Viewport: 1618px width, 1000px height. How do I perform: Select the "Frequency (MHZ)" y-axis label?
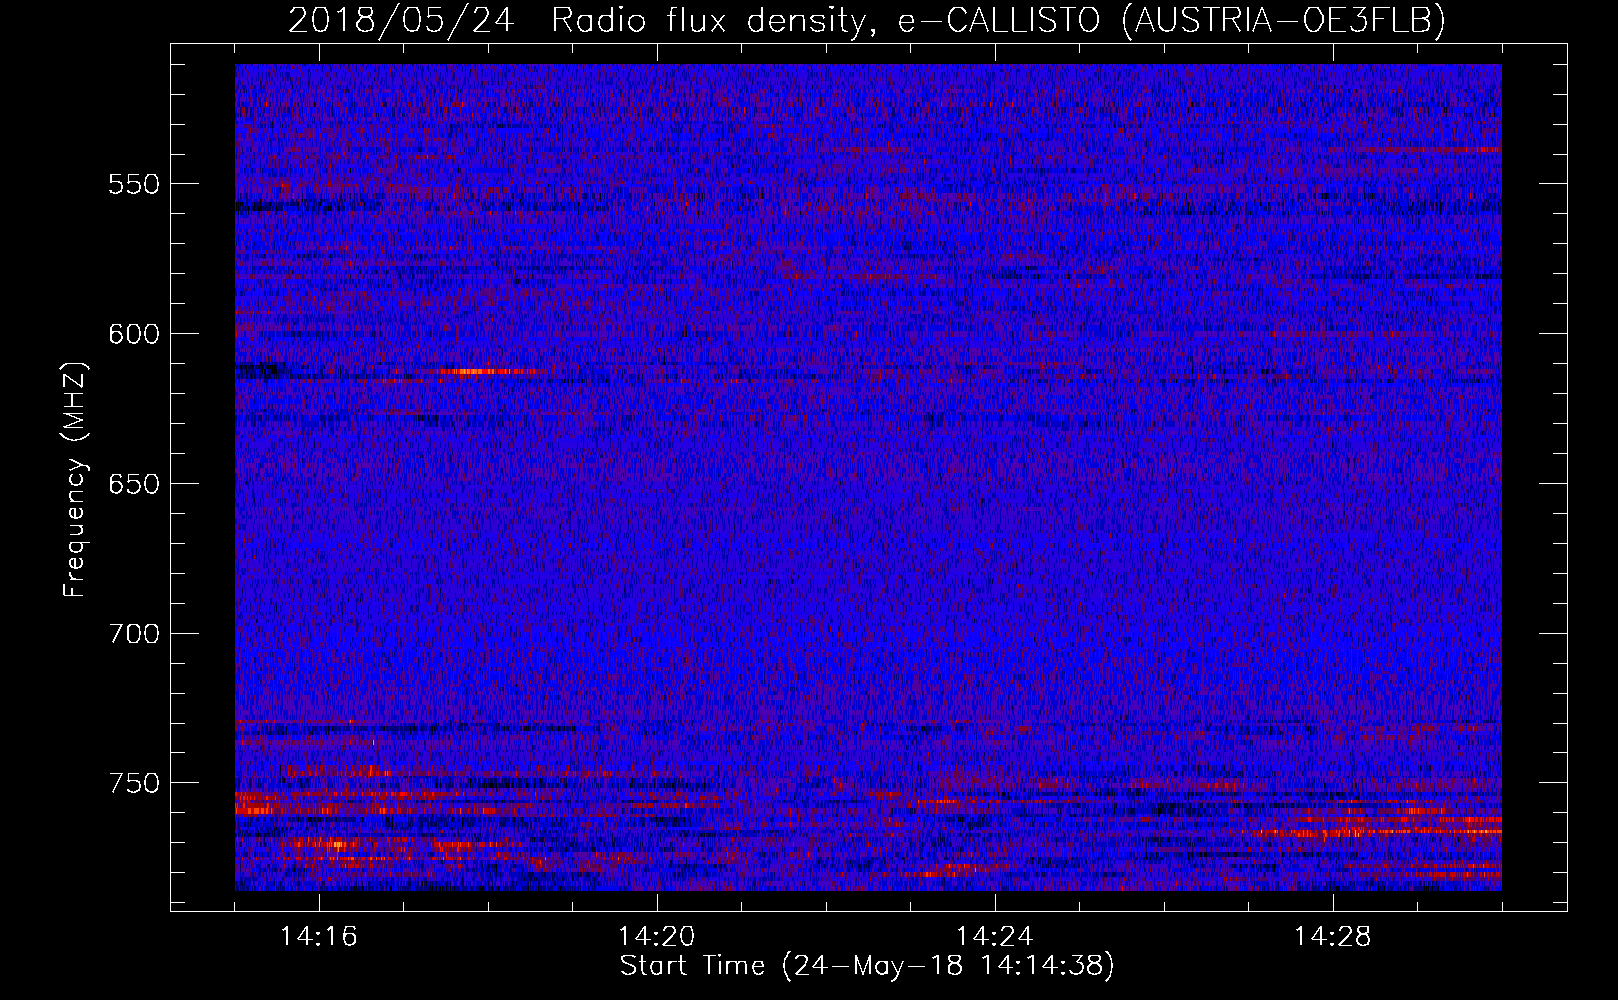[x=75, y=480]
